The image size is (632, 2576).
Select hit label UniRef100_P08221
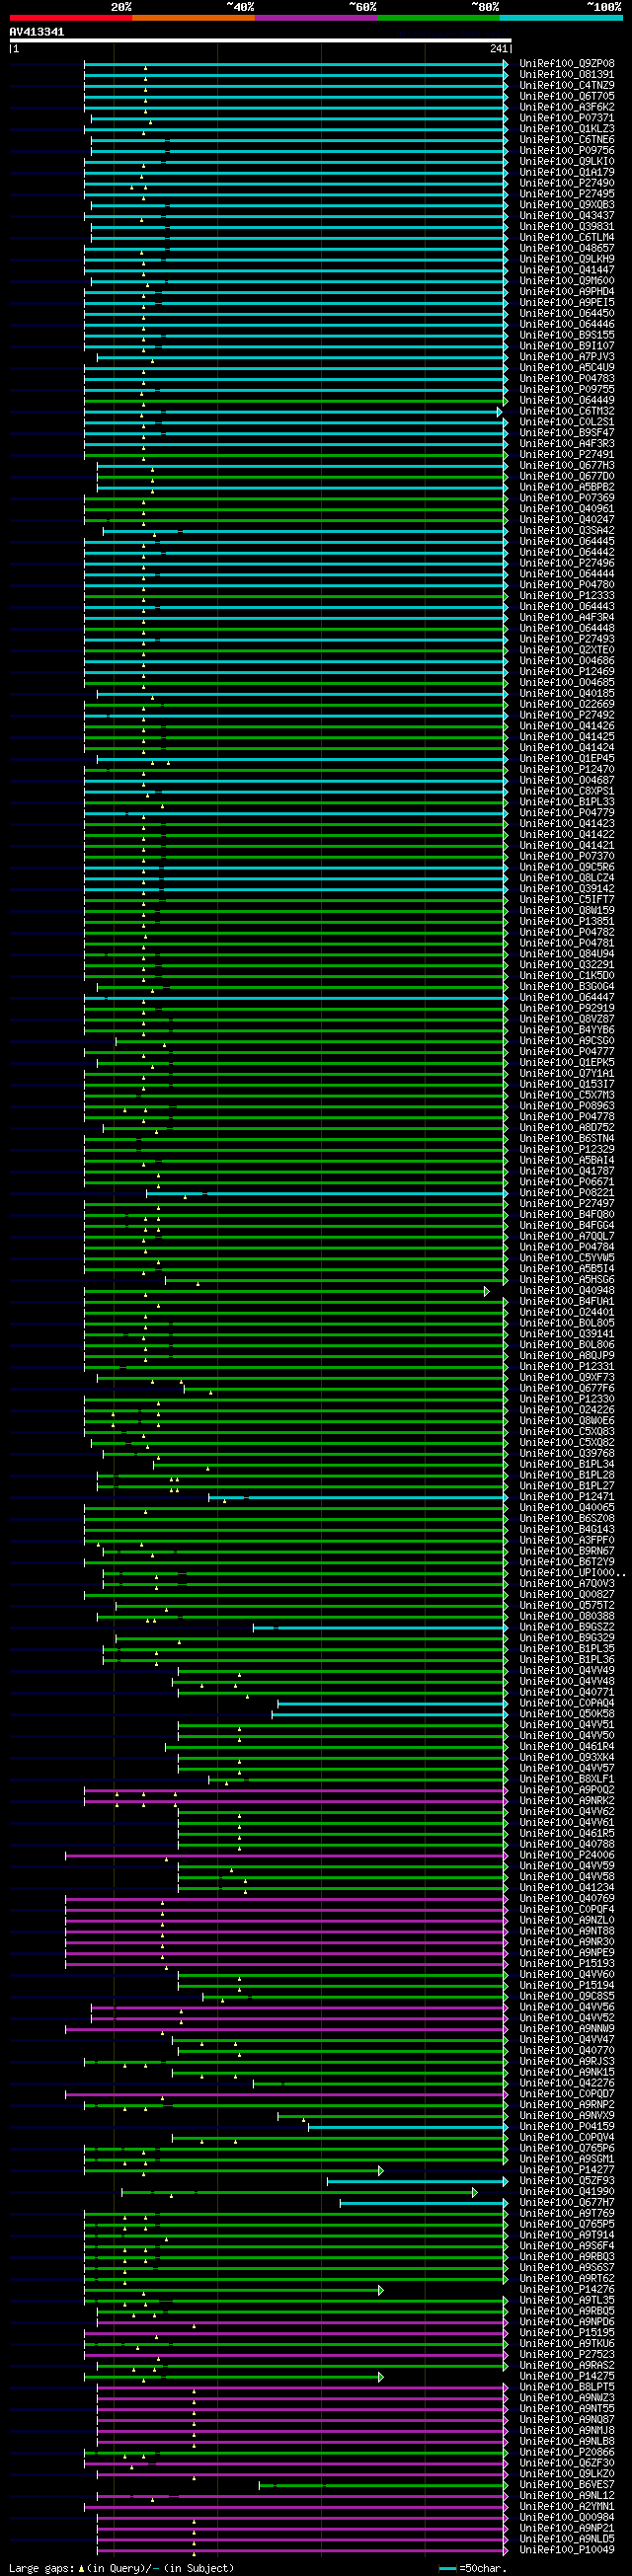[x=567, y=1193]
